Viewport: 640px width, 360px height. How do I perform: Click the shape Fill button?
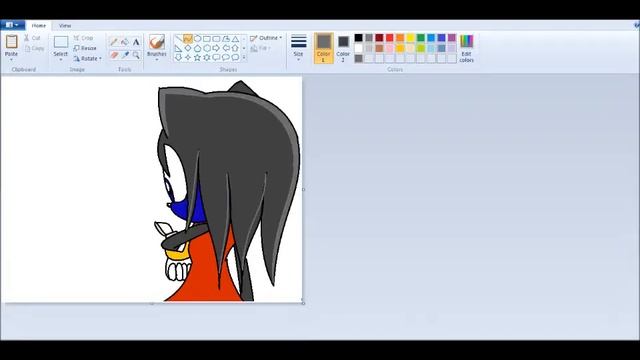(260, 48)
